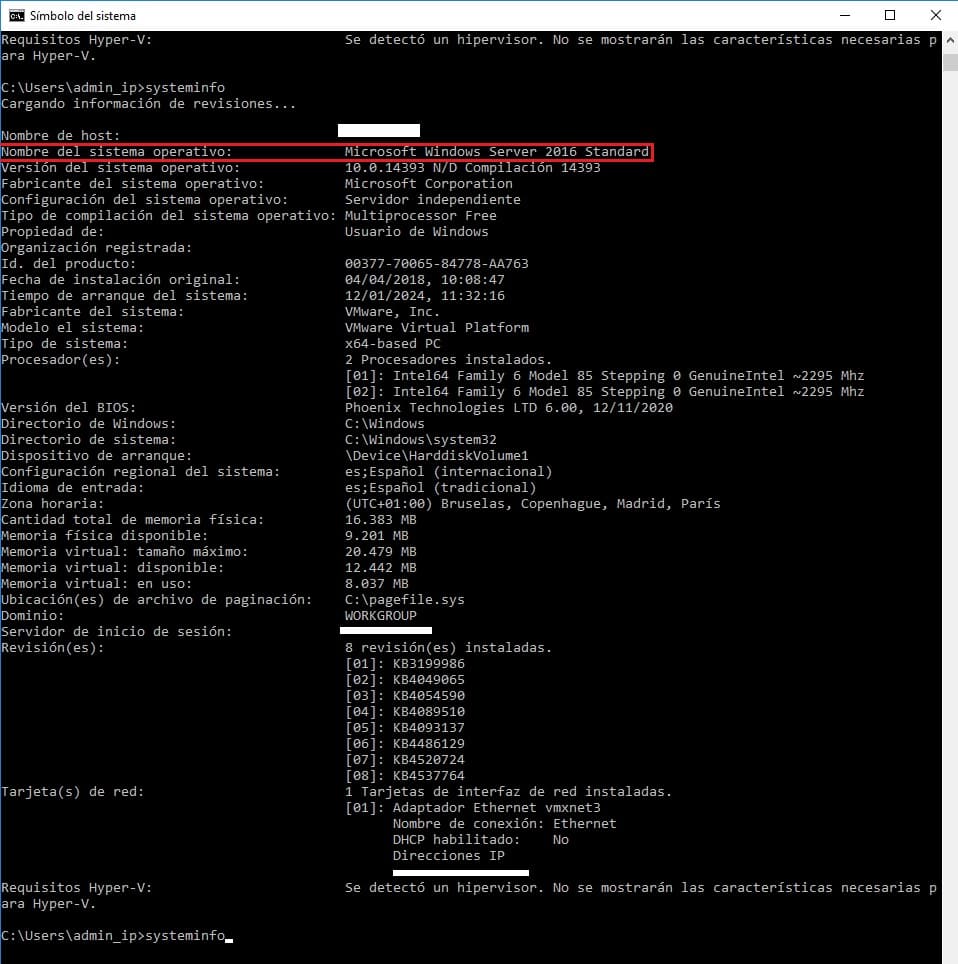958x964 pixels.
Task: Click the scrollbar up arrow
Action: [950, 41]
